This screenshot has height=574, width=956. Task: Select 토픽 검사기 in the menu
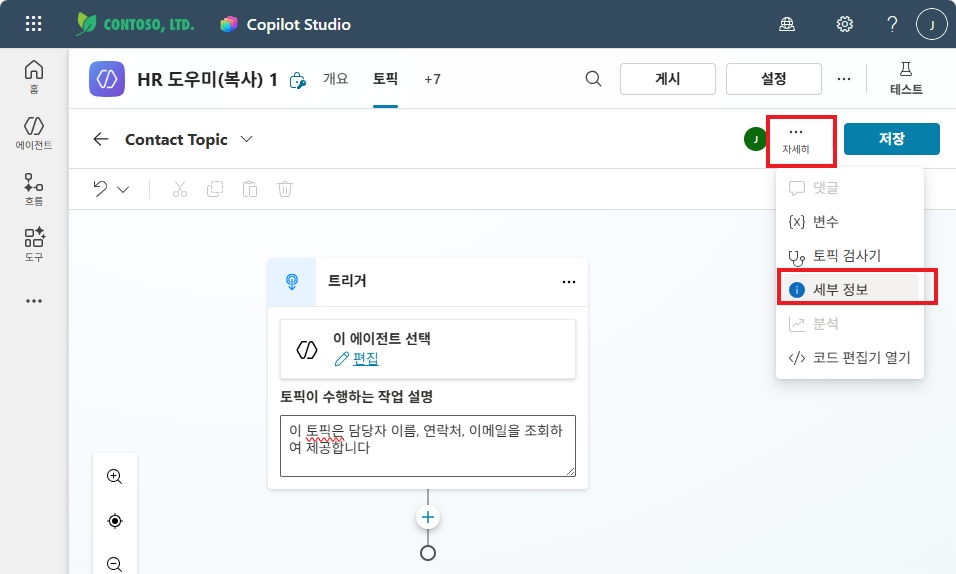pyautogui.click(x=850, y=256)
